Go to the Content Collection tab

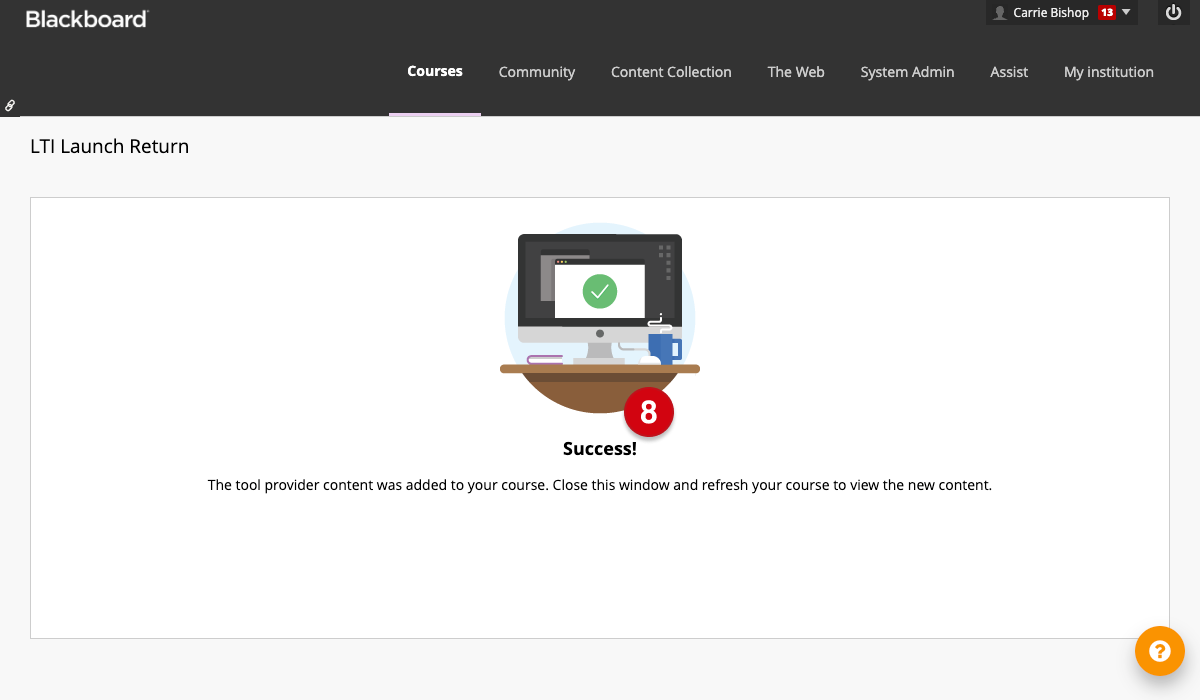pos(671,72)
